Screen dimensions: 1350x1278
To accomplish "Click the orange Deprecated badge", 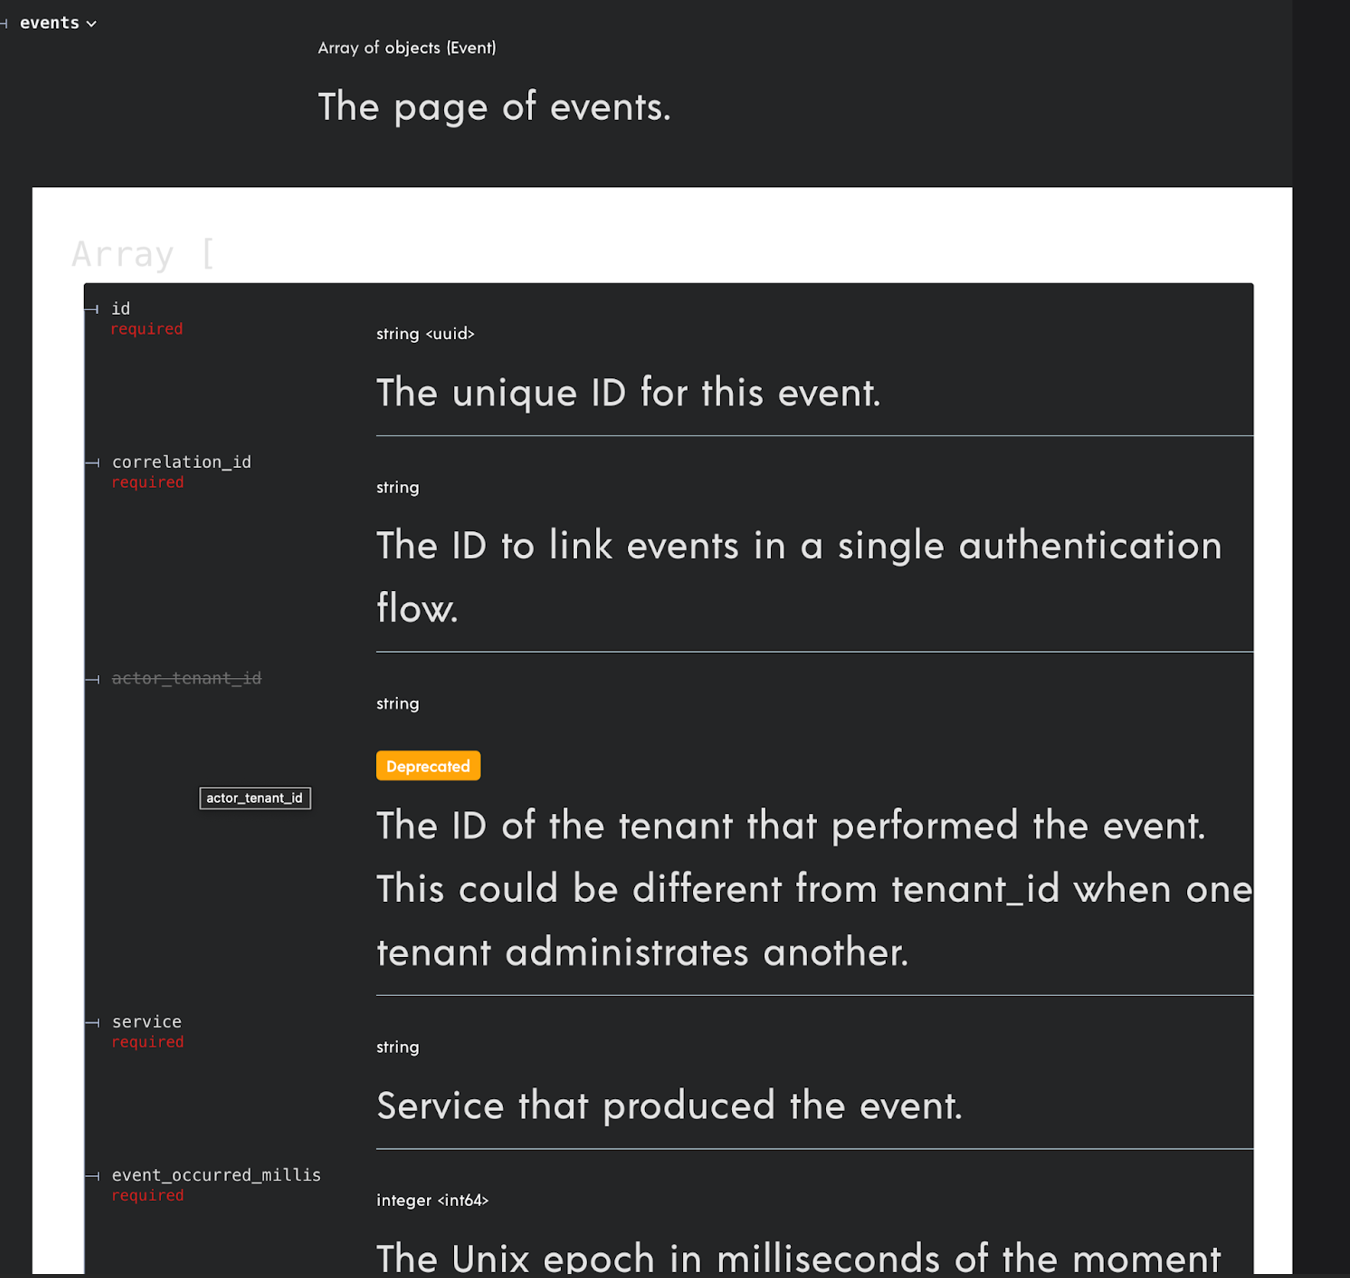I will [428, 766].
